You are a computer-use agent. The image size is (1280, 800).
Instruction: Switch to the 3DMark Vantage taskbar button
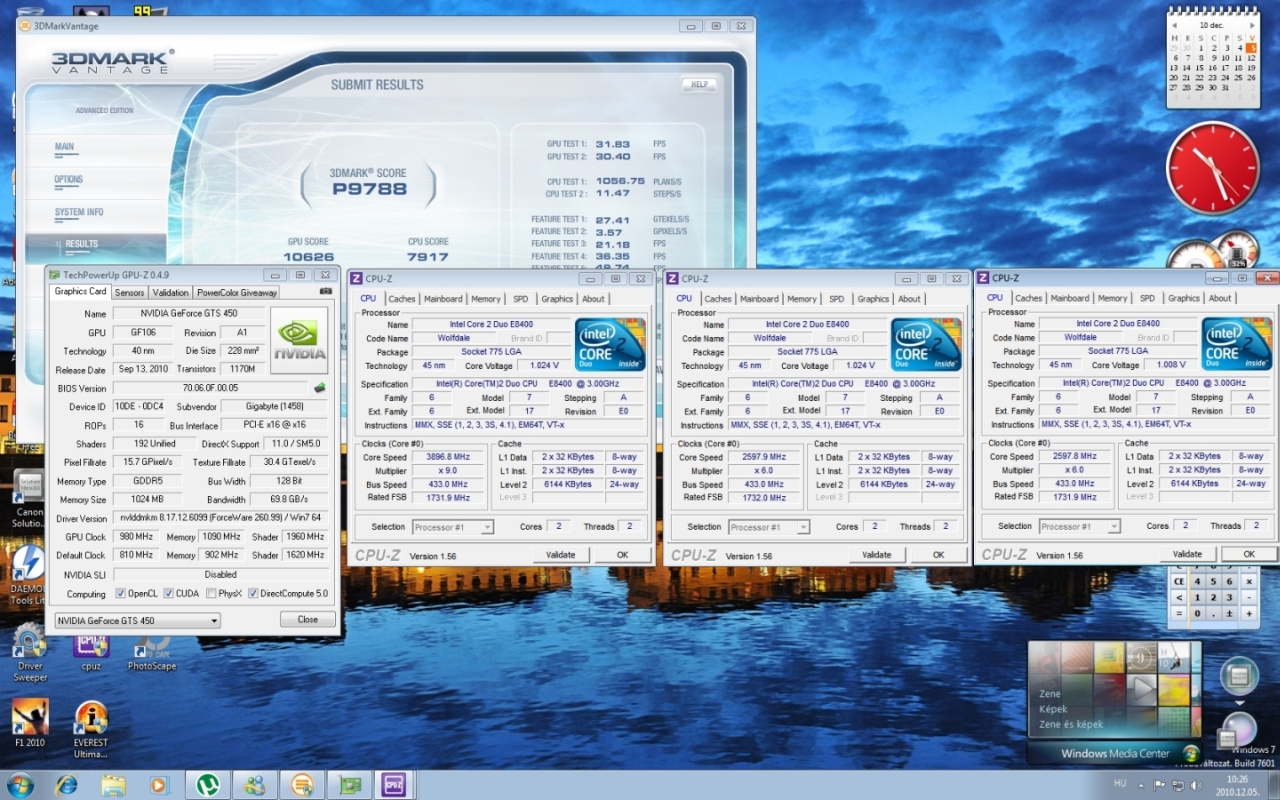pos(302,785)
